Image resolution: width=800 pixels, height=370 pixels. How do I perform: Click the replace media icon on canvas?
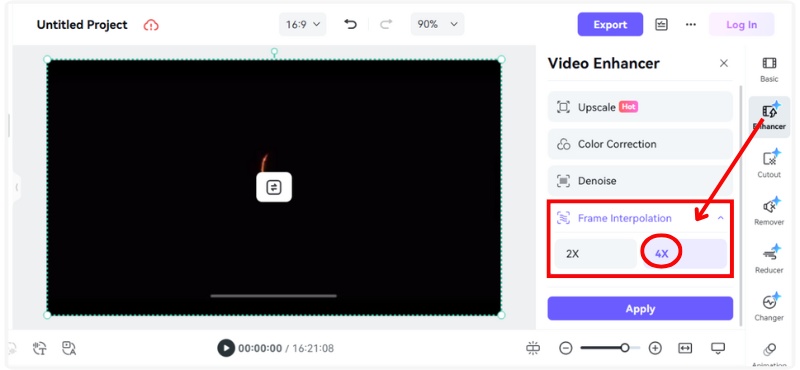pos(274,187)
